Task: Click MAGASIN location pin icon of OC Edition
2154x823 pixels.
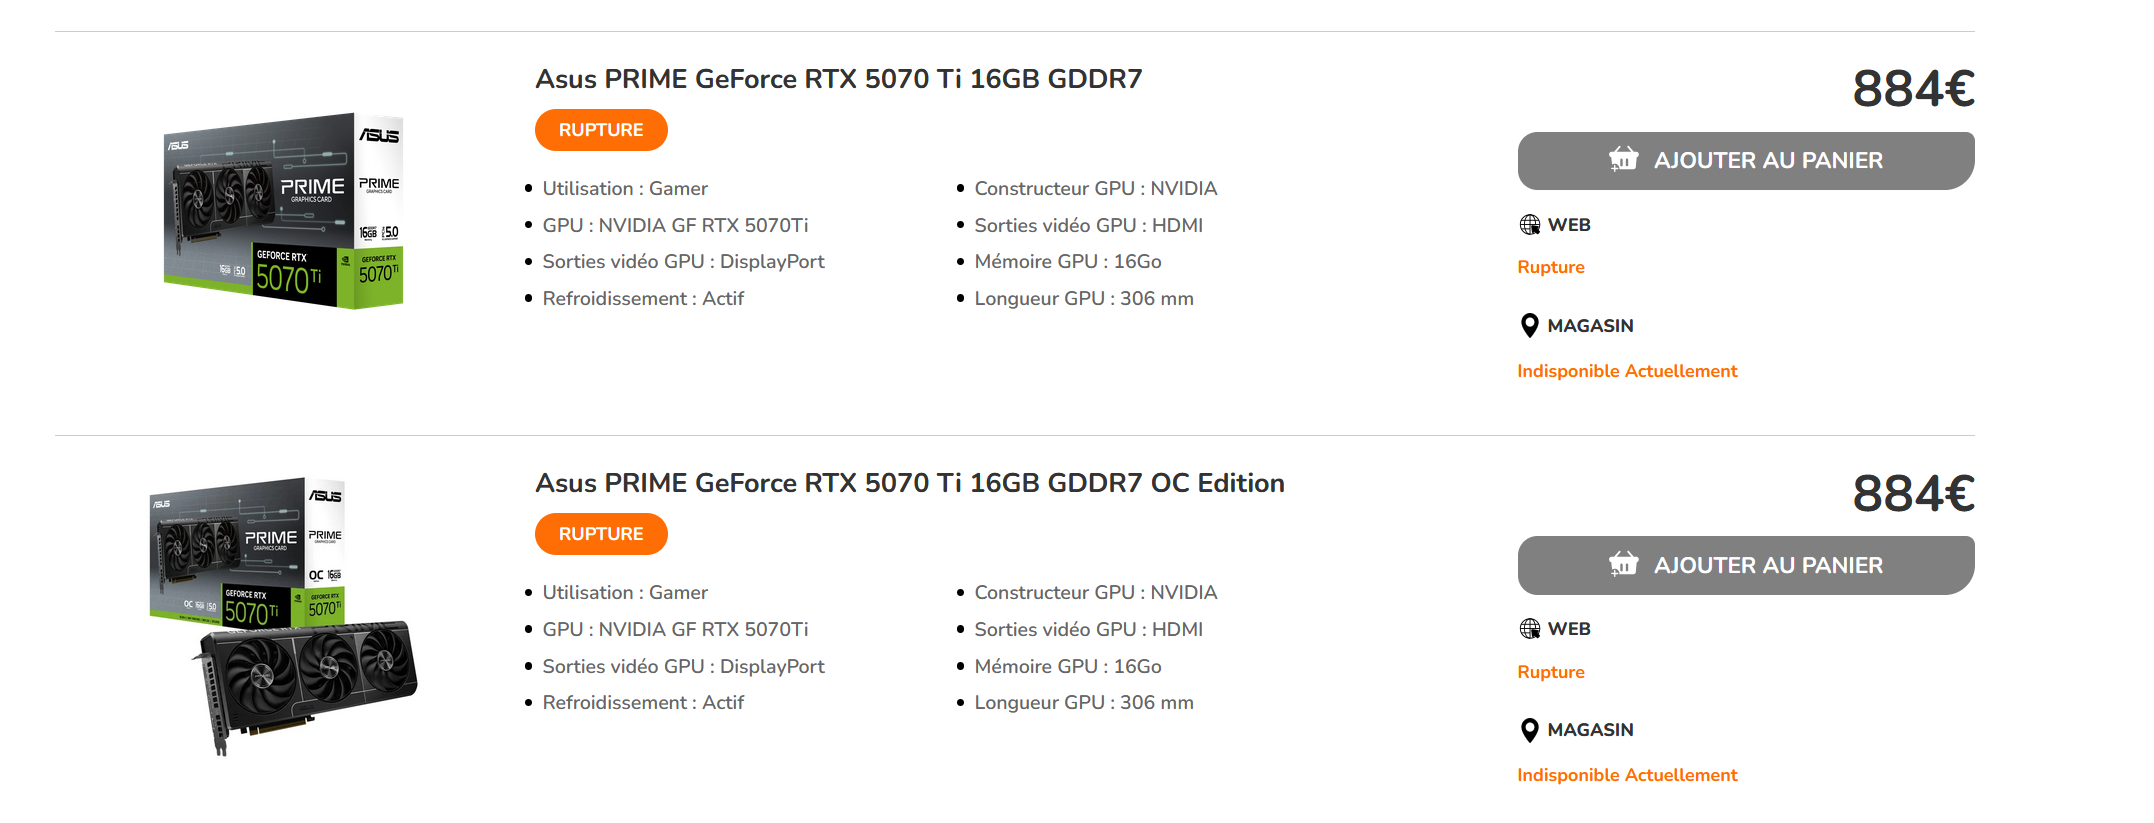Action: (x=1529, y=730)
